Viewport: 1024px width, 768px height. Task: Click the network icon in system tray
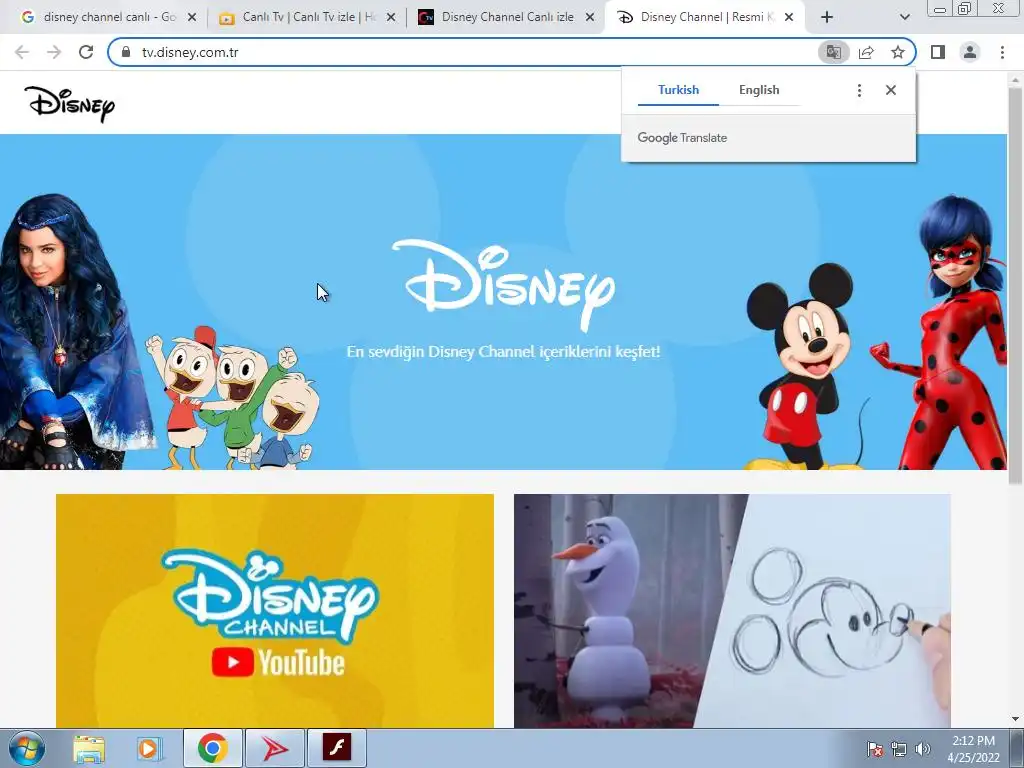[x=899, y=749]
